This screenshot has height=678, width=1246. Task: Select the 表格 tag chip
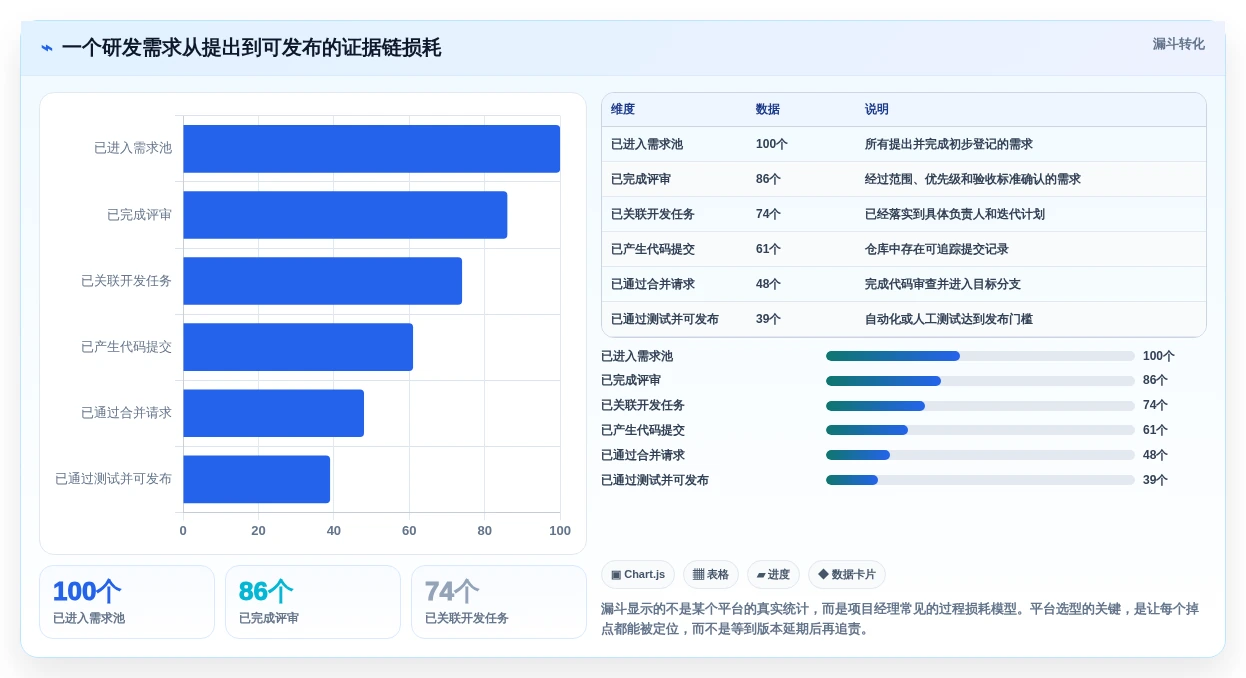point(711,574)
